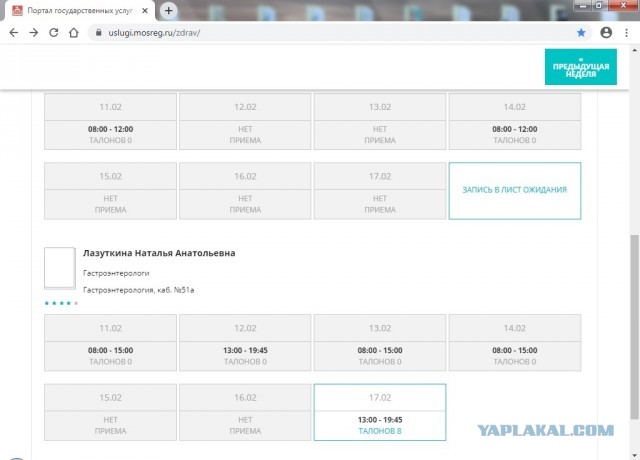Screen dimensions: 640x460
Task: Click Лазуткина's 13.02 slot 08:00 - 15:00
Action: (380, 343)
